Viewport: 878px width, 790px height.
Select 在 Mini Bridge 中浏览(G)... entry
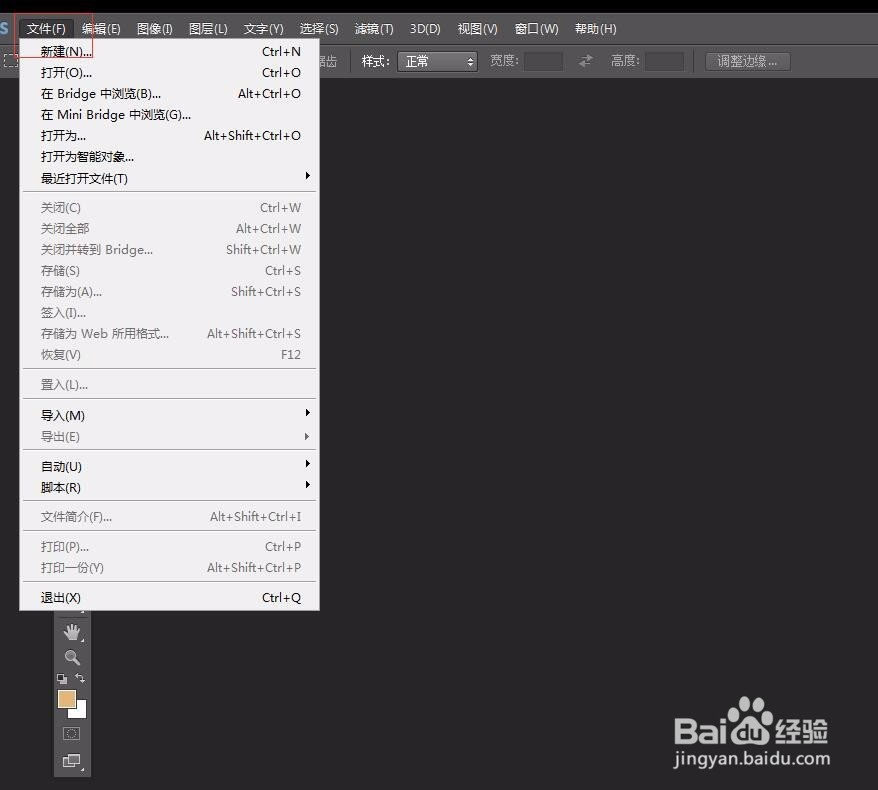170,115
